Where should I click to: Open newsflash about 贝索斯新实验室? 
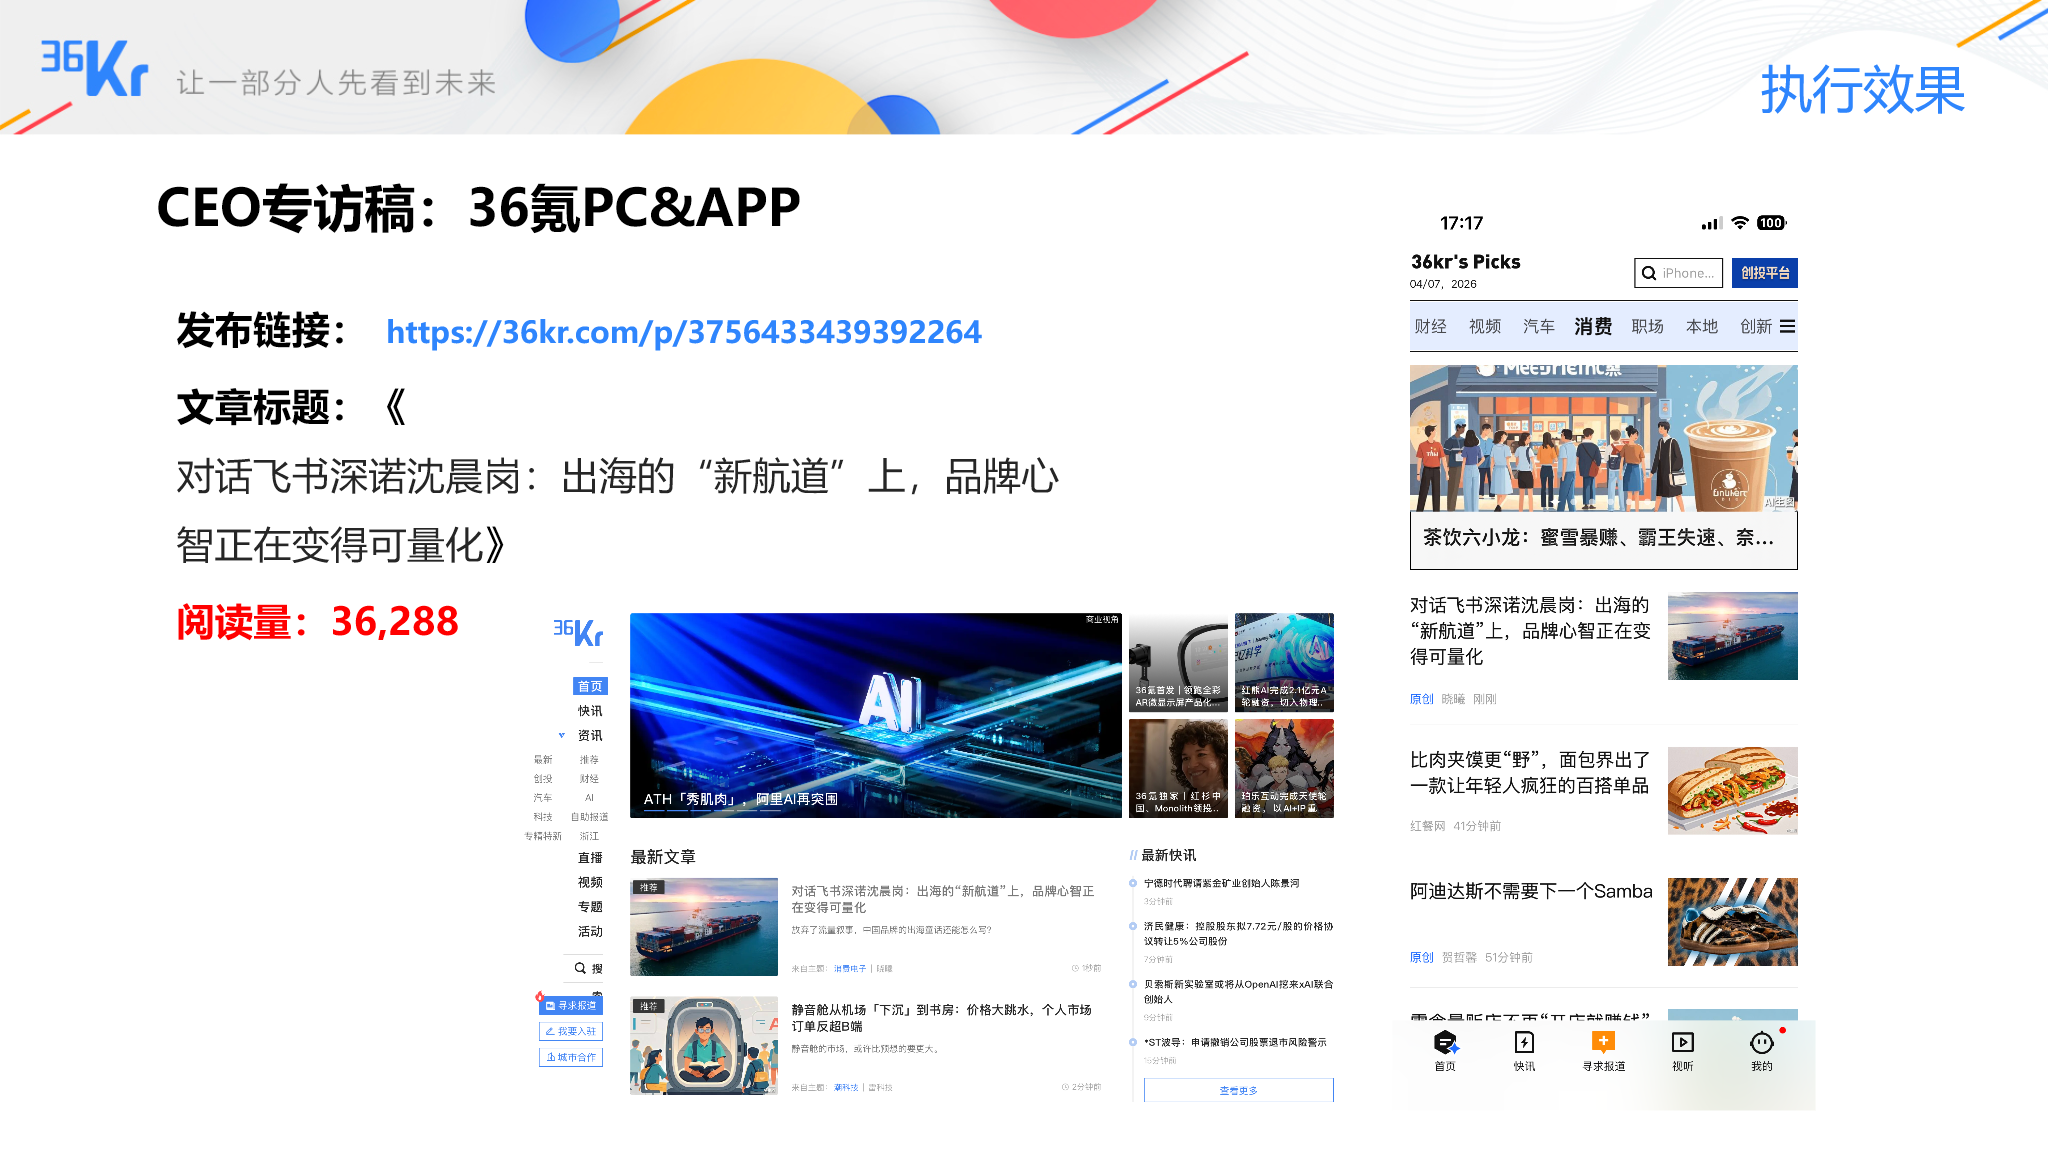1238,991
